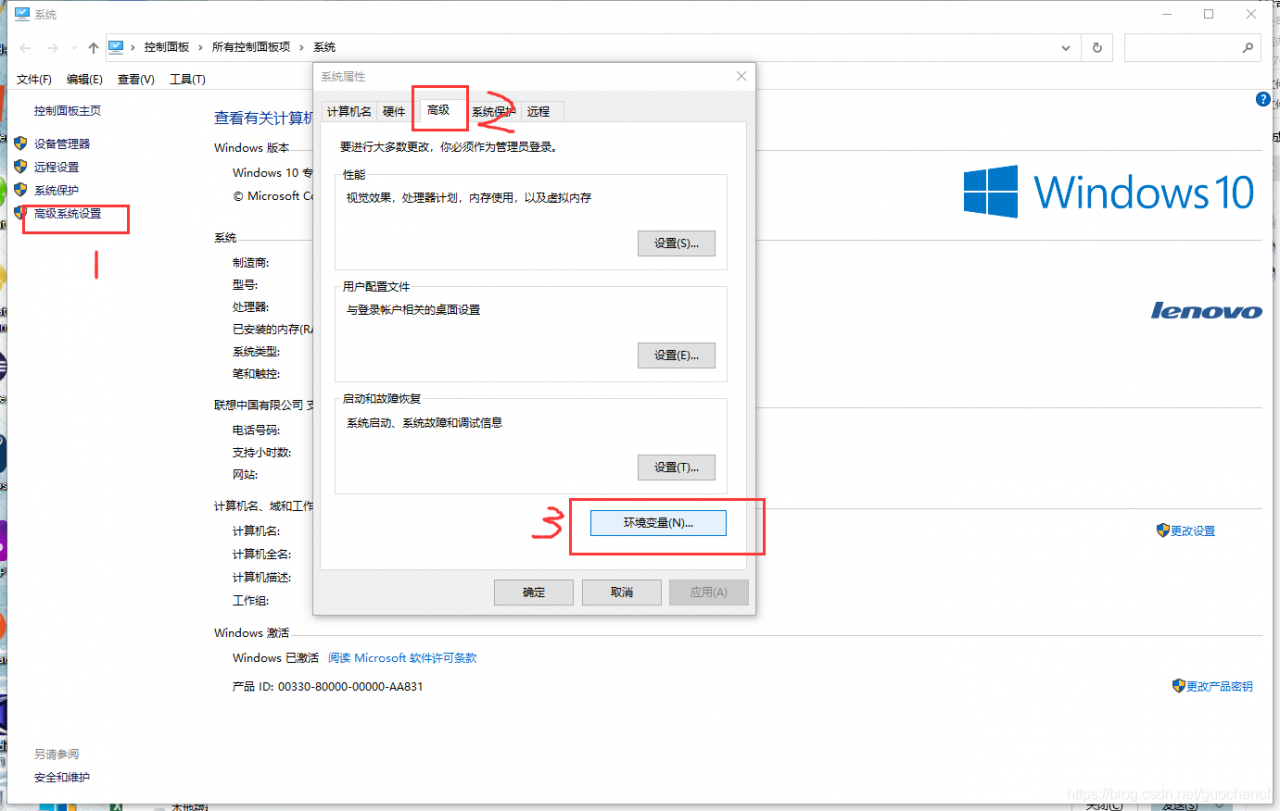Screen dimensions: 1280x811
Task: Click shield icon beside 系统保护 link
Action: 20,189
